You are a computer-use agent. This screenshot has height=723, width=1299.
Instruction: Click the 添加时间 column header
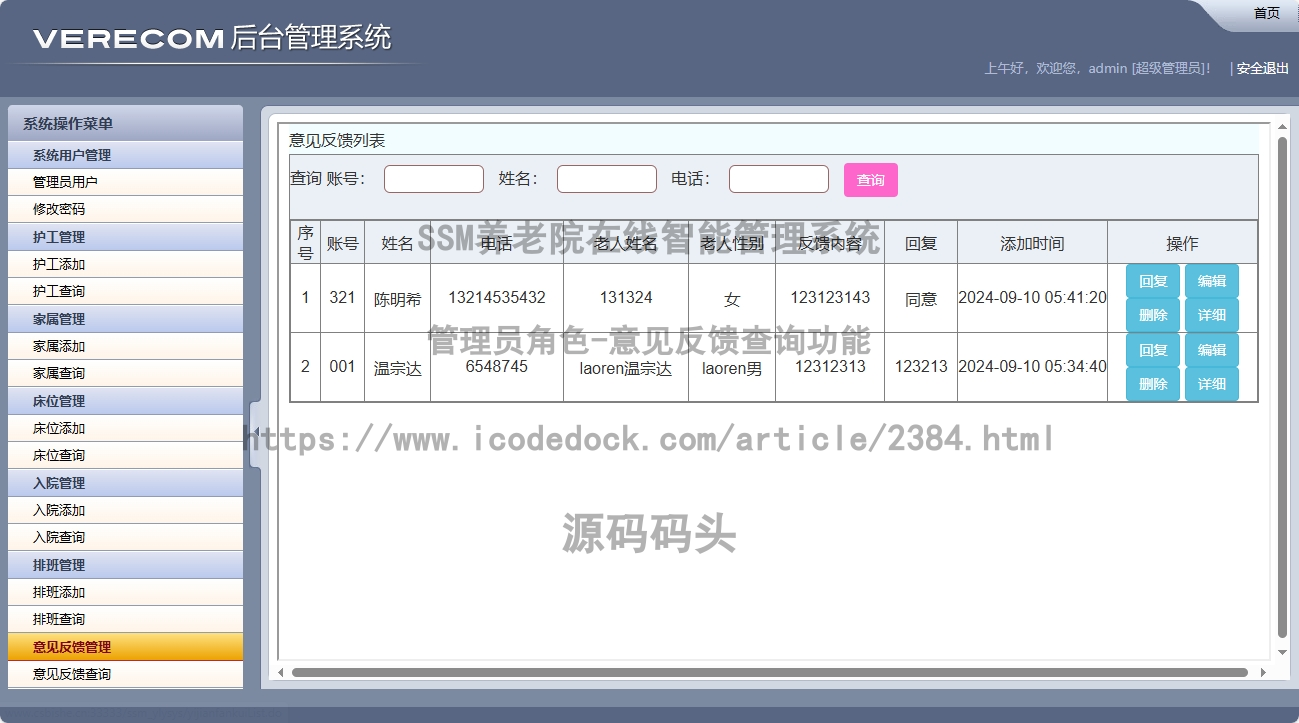coord(1032,243)
